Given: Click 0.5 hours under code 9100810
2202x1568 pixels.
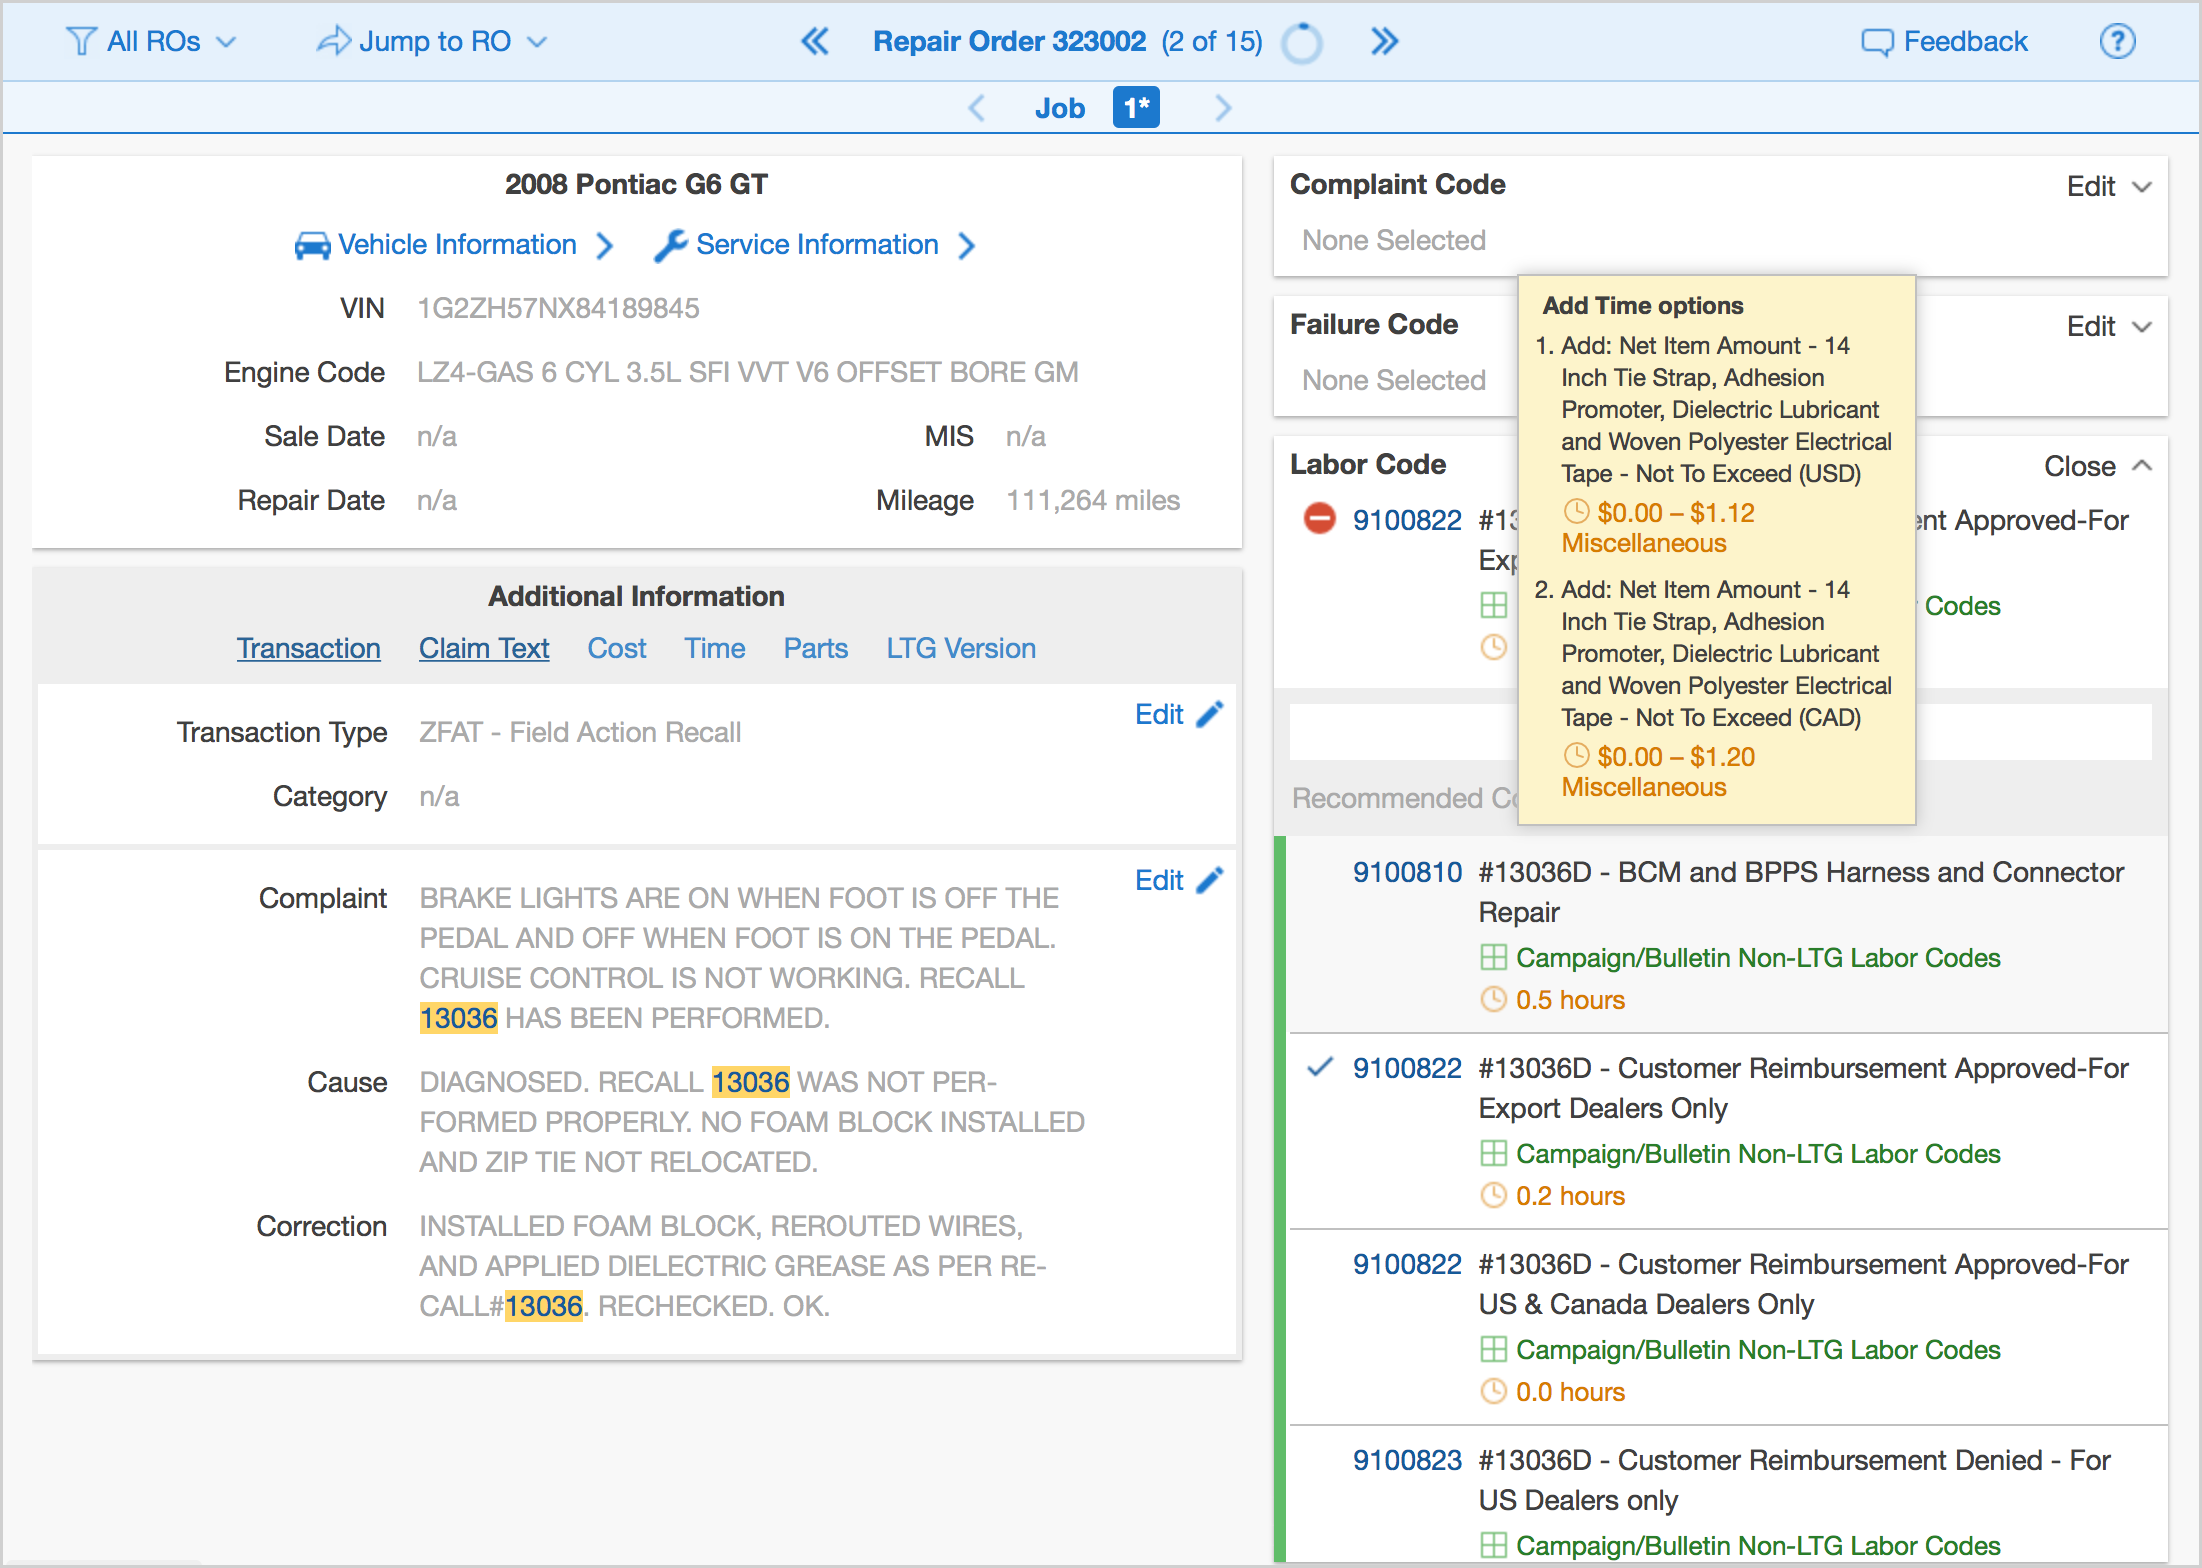Looking at the screenshot, I should (1570, 1000).
